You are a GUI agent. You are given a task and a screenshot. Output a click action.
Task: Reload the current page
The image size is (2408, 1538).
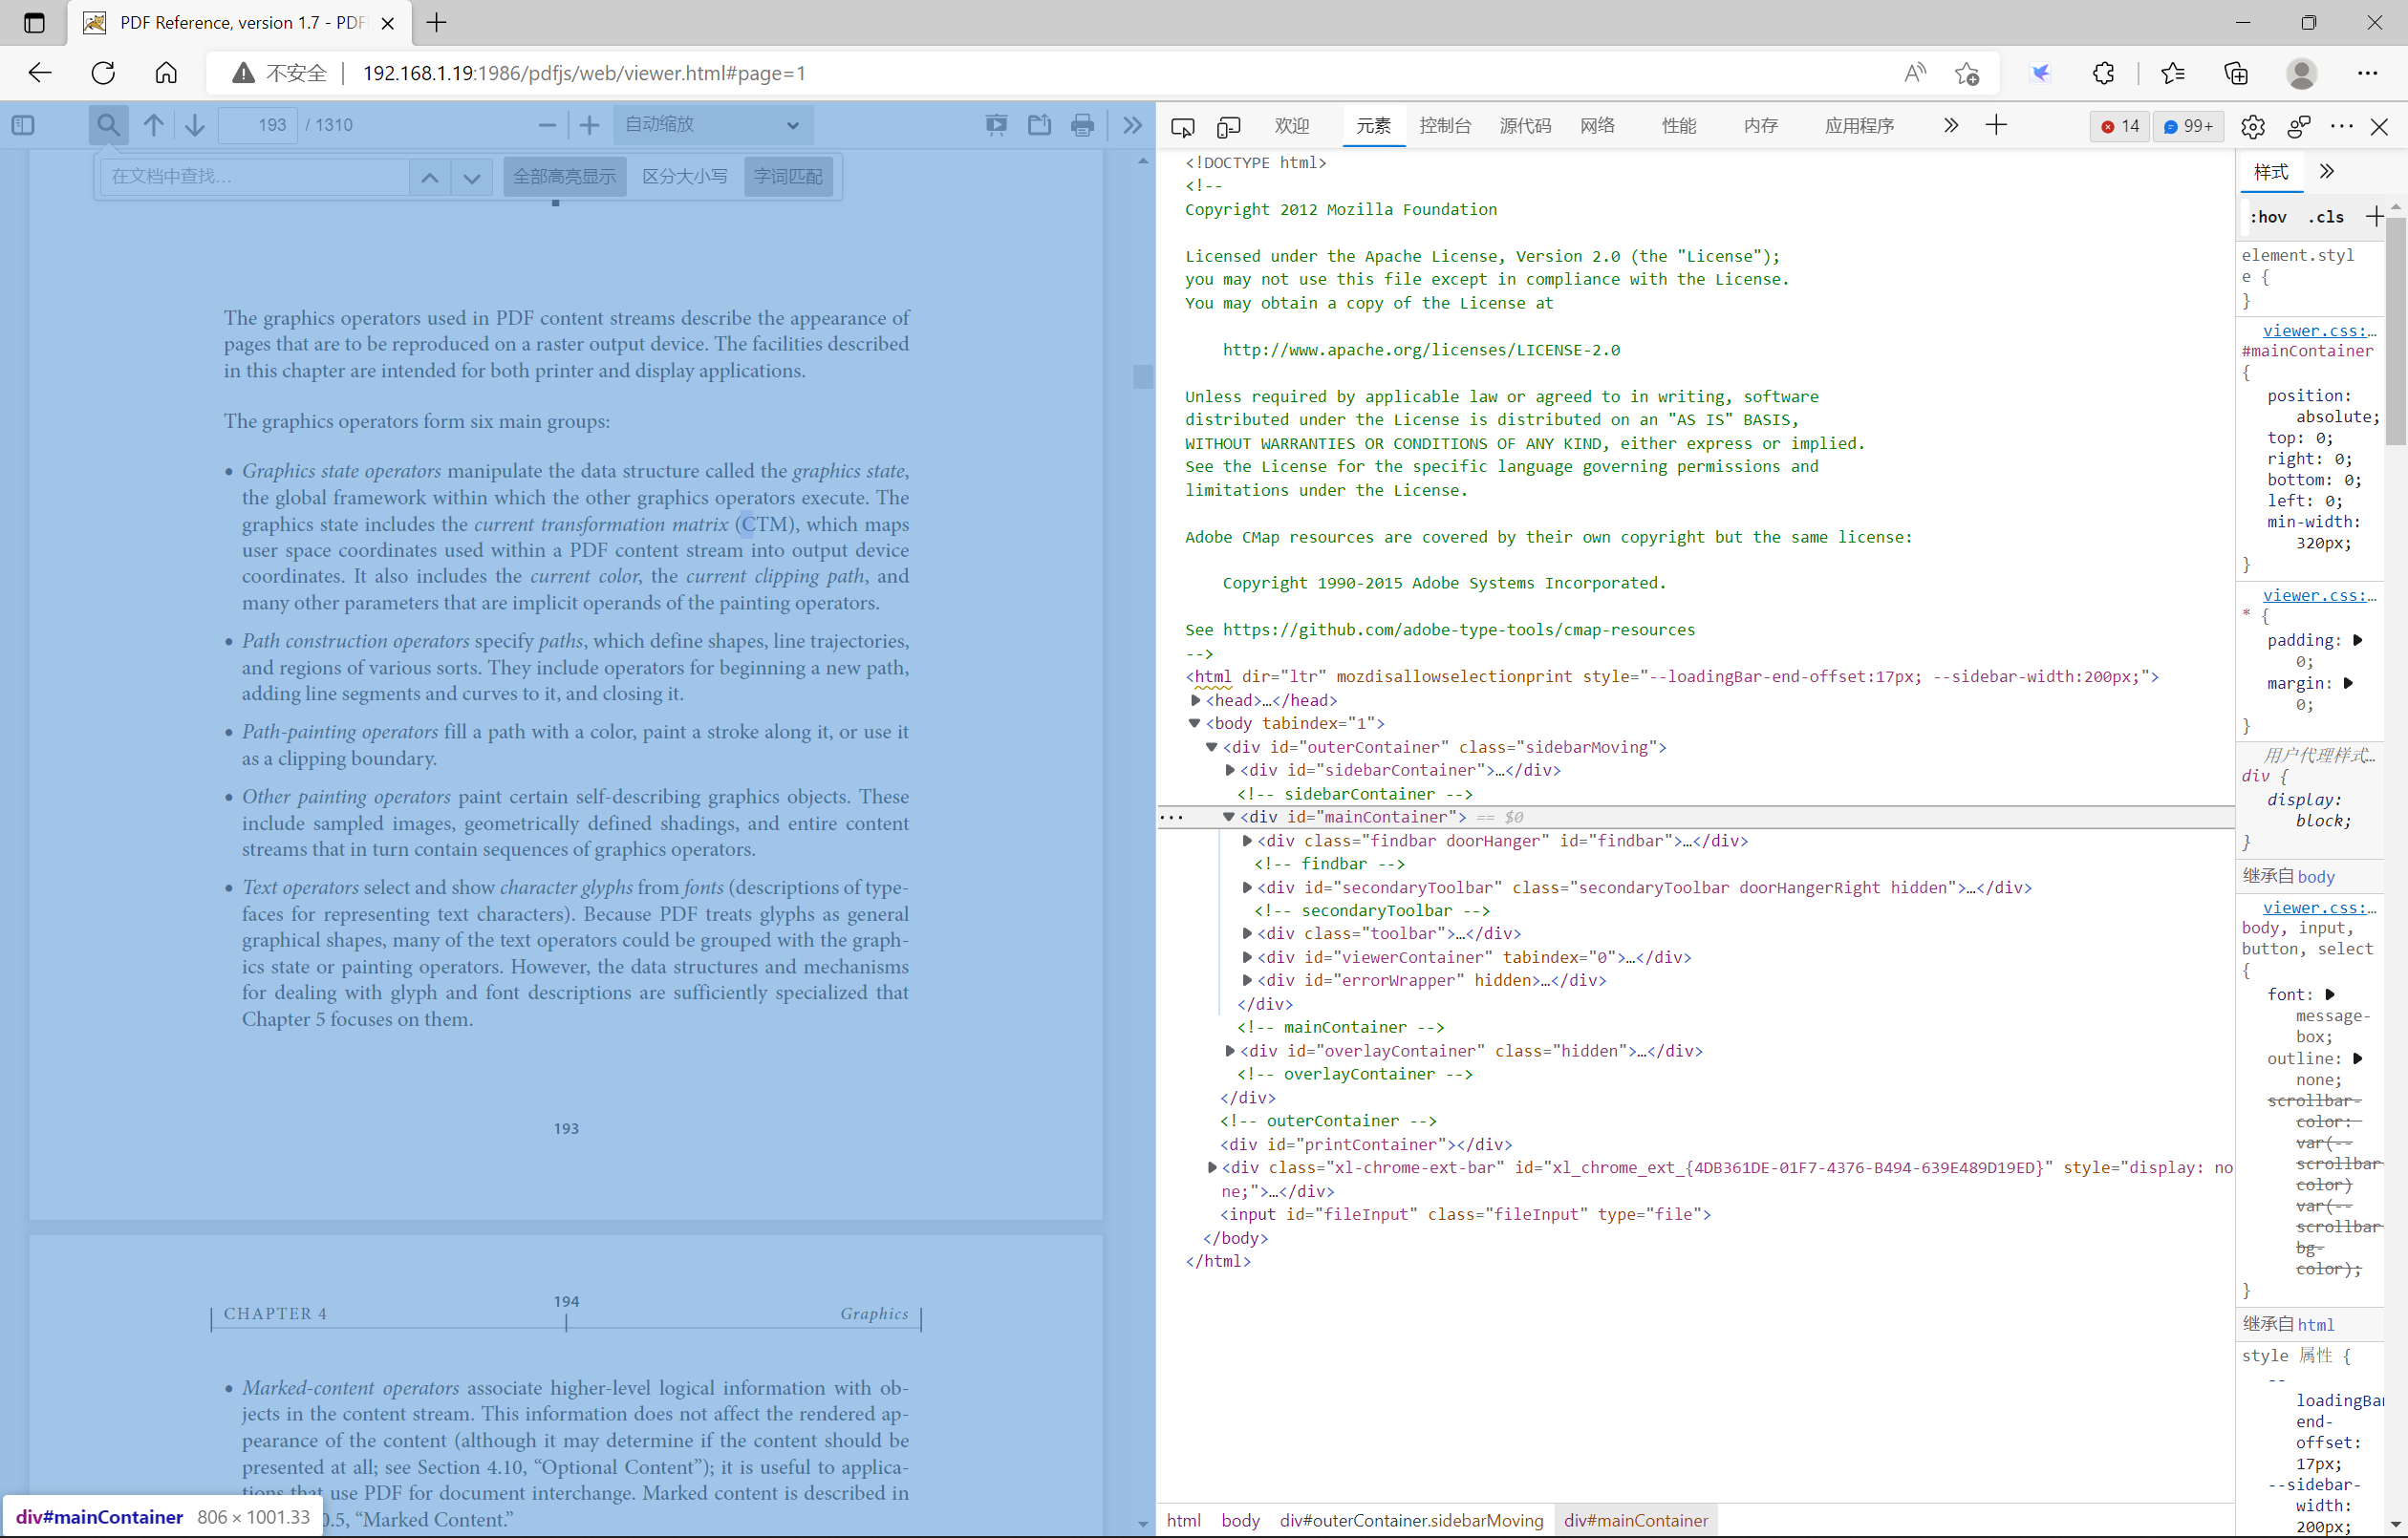tap(103, 73)
